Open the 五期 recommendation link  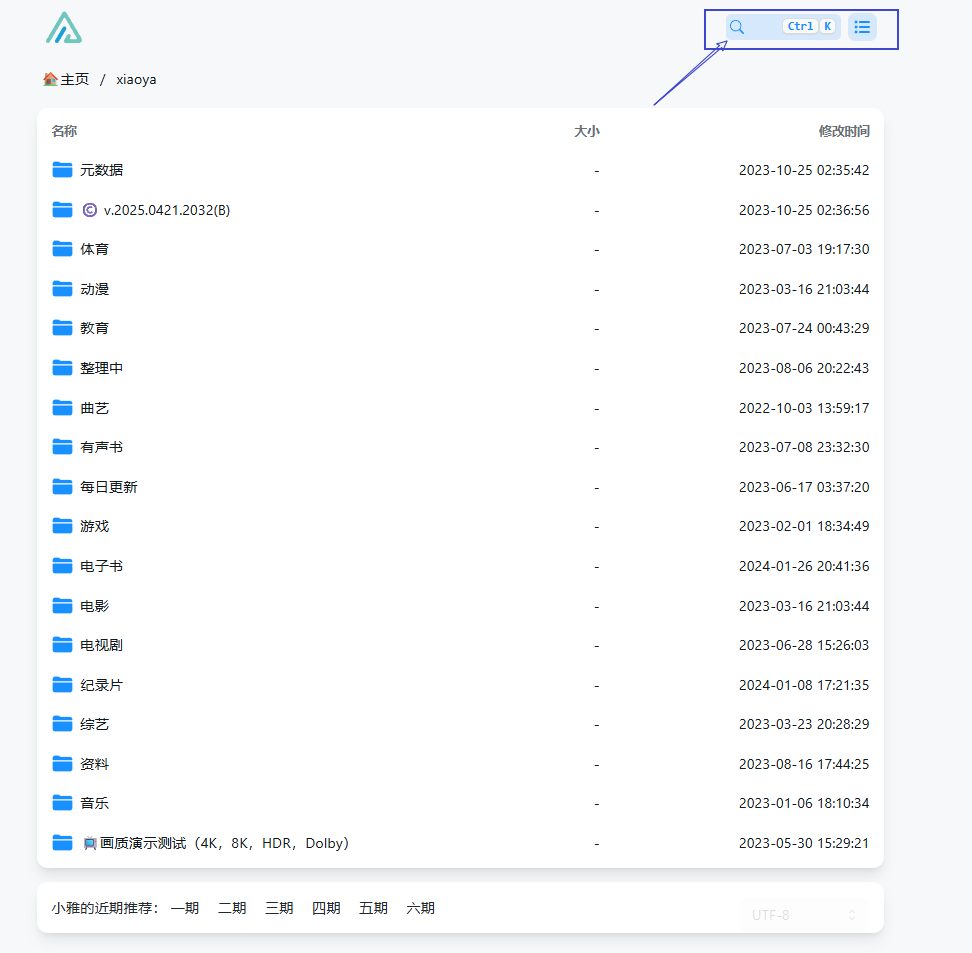tap(373, 908)
